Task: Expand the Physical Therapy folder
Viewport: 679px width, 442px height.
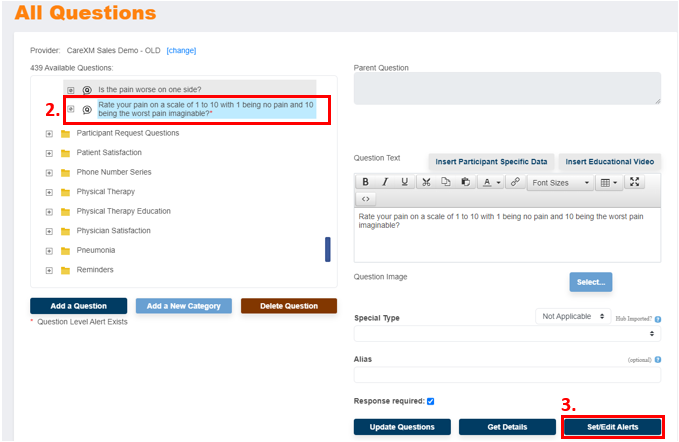Action: [49, 192]
